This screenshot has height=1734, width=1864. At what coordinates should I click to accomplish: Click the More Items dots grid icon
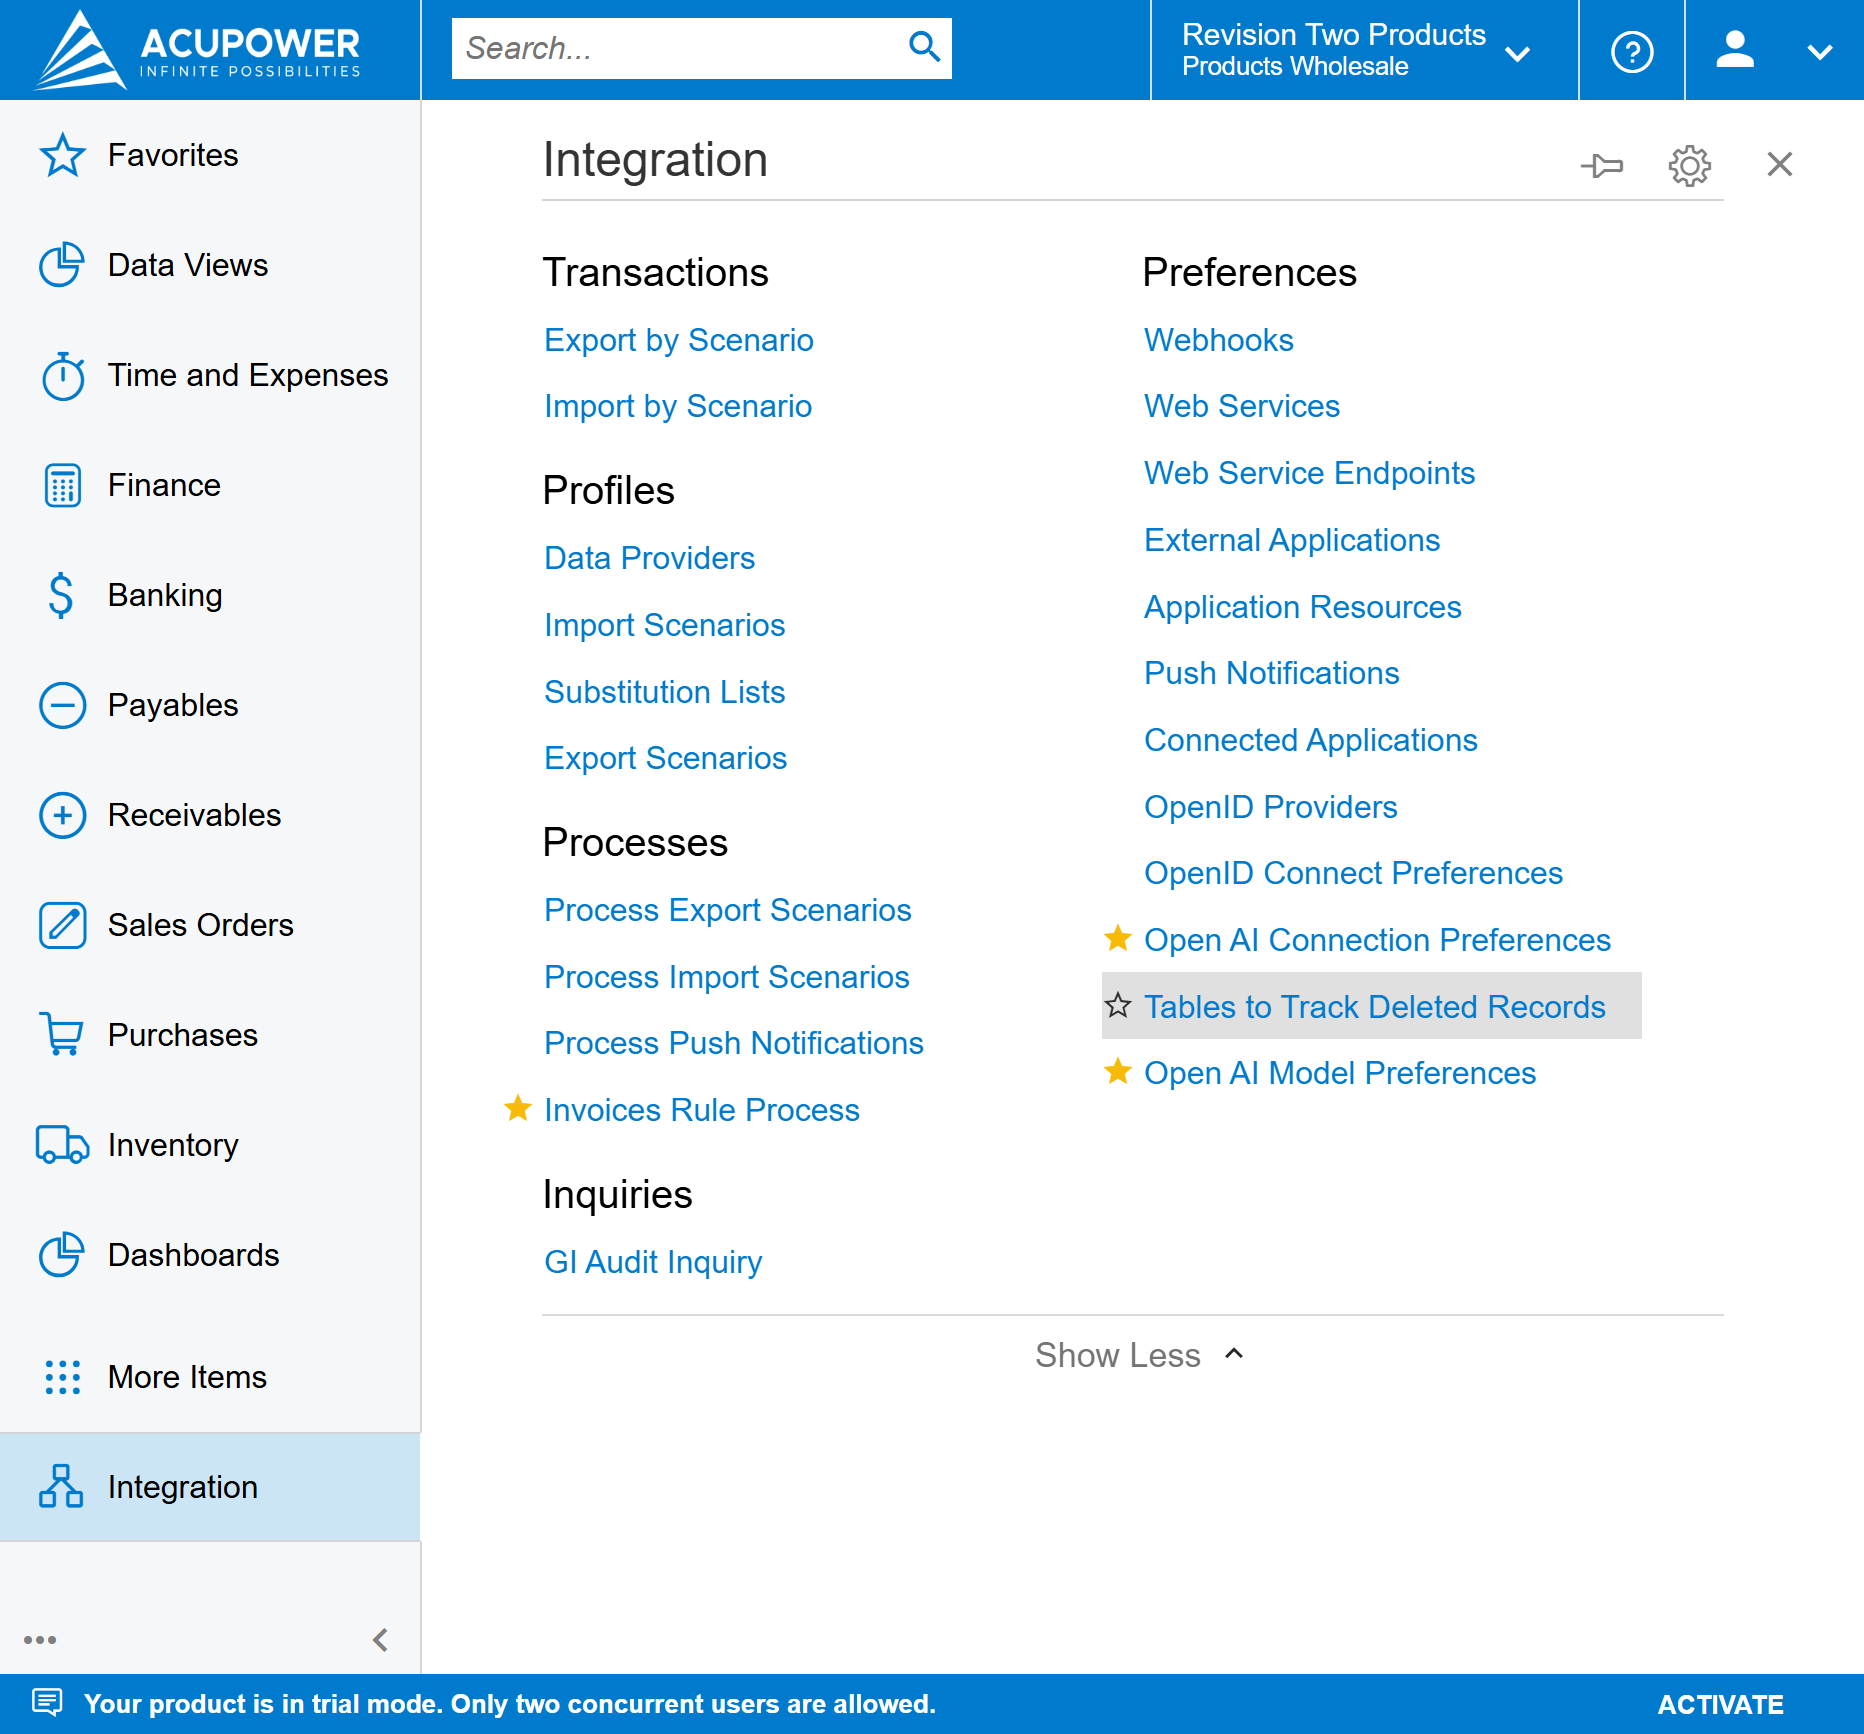[63, 1377]
